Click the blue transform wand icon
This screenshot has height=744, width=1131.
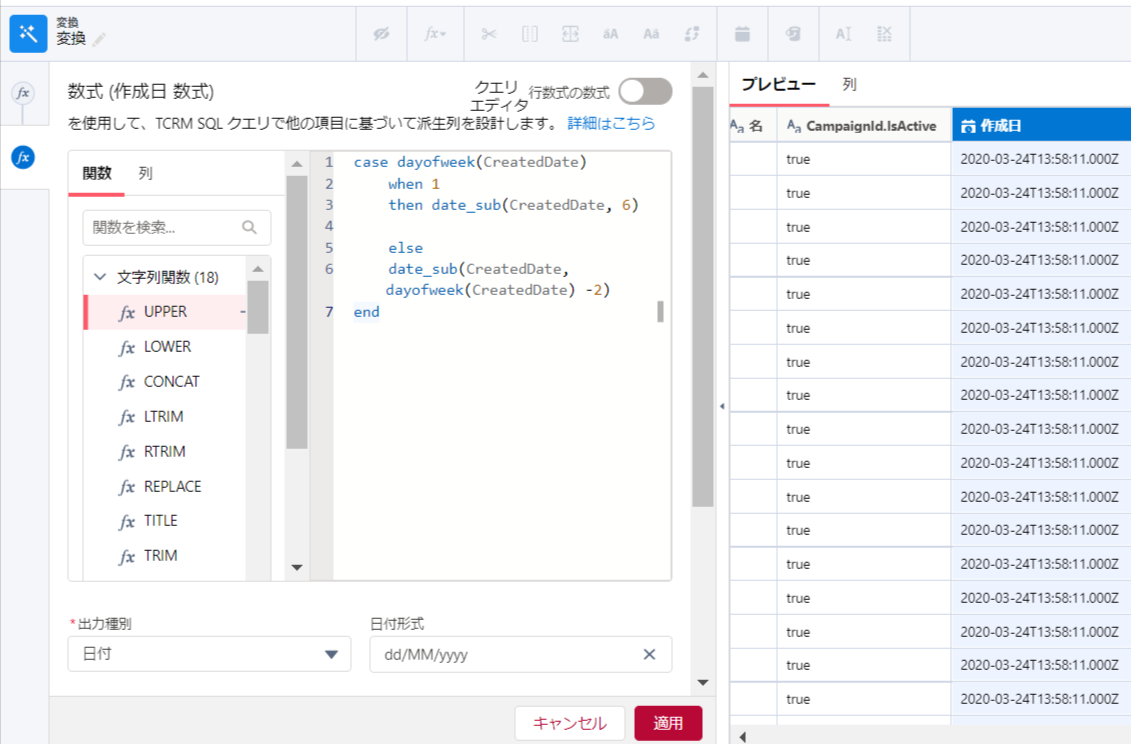(x=28, y=33)
